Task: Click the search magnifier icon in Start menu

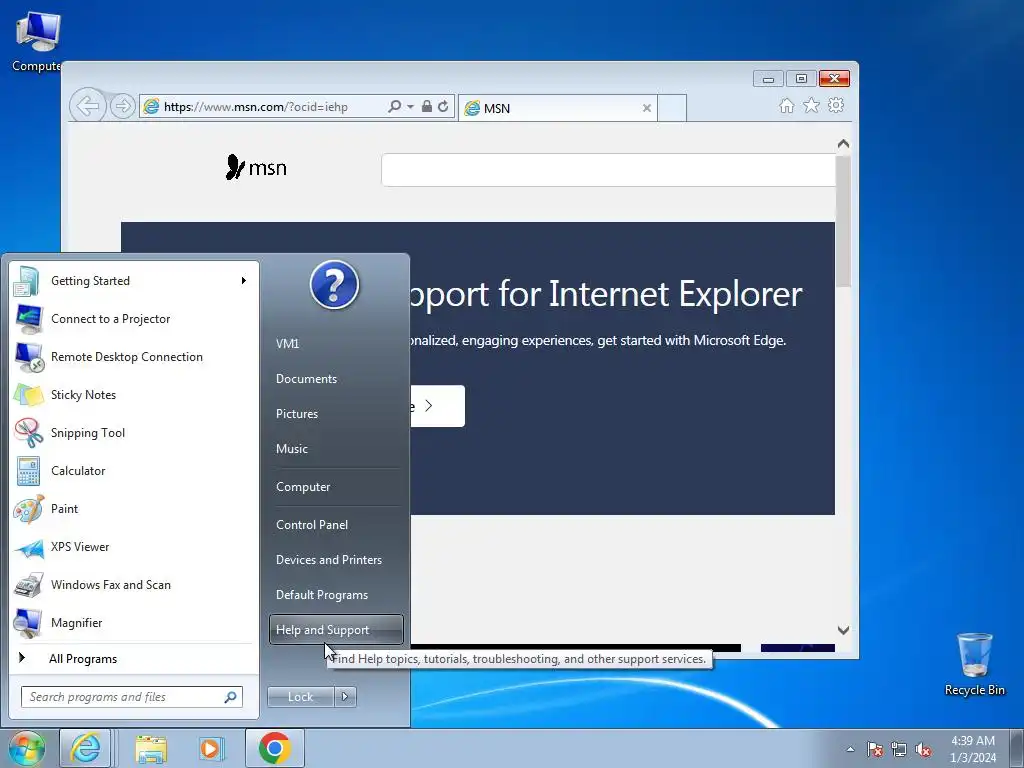Action: pos(230,697)
